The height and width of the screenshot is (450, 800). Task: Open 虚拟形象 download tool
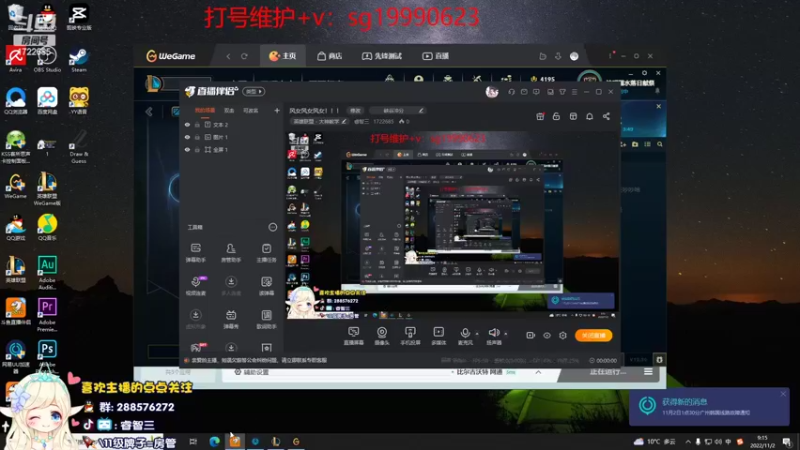point(195,319)
